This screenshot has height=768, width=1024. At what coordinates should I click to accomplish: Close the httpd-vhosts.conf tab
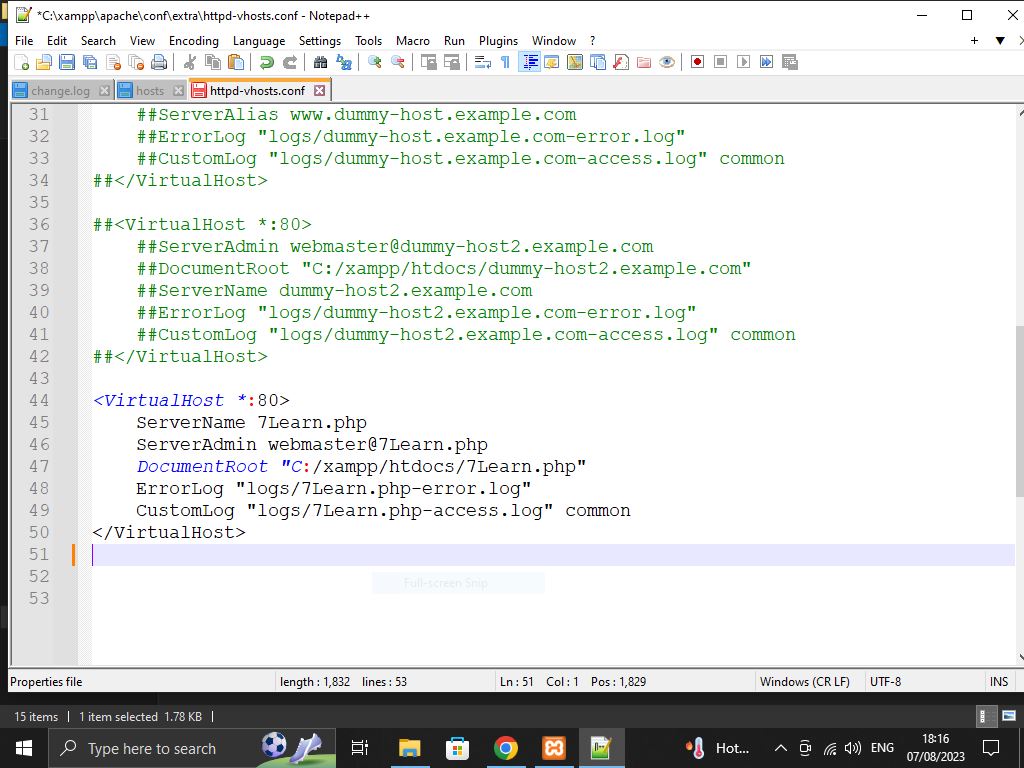pos(319,90)
